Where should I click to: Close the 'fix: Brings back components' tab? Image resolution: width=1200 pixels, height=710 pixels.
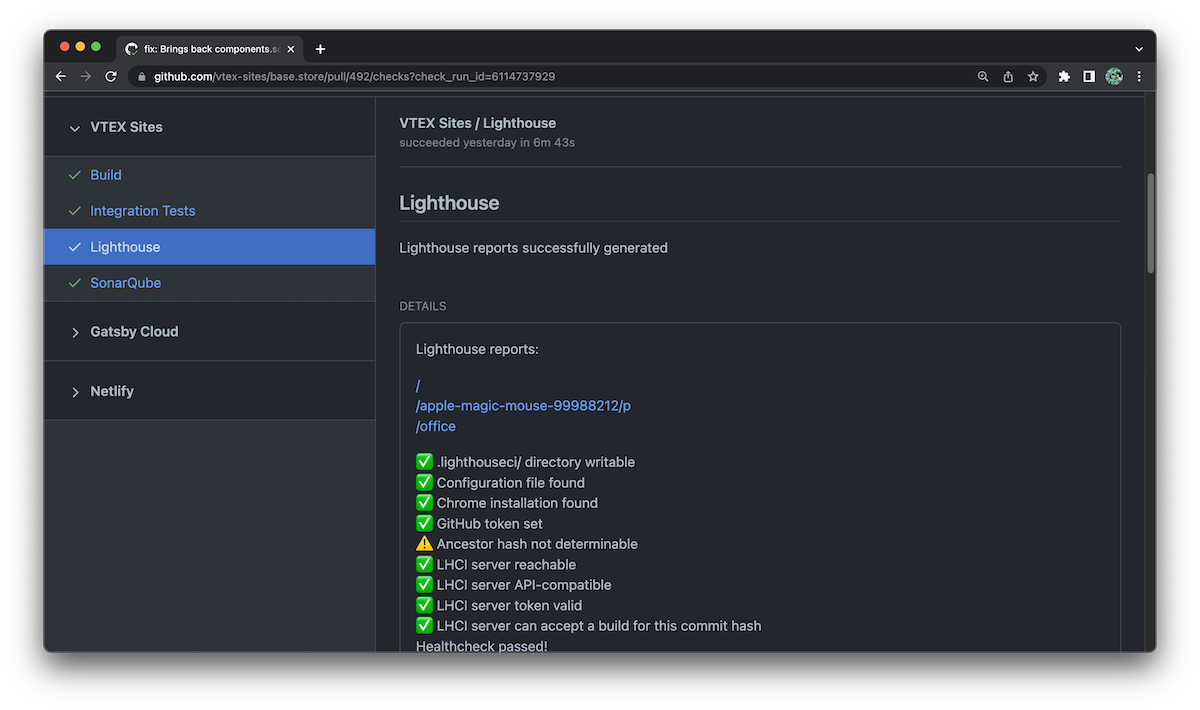(291, 49)
